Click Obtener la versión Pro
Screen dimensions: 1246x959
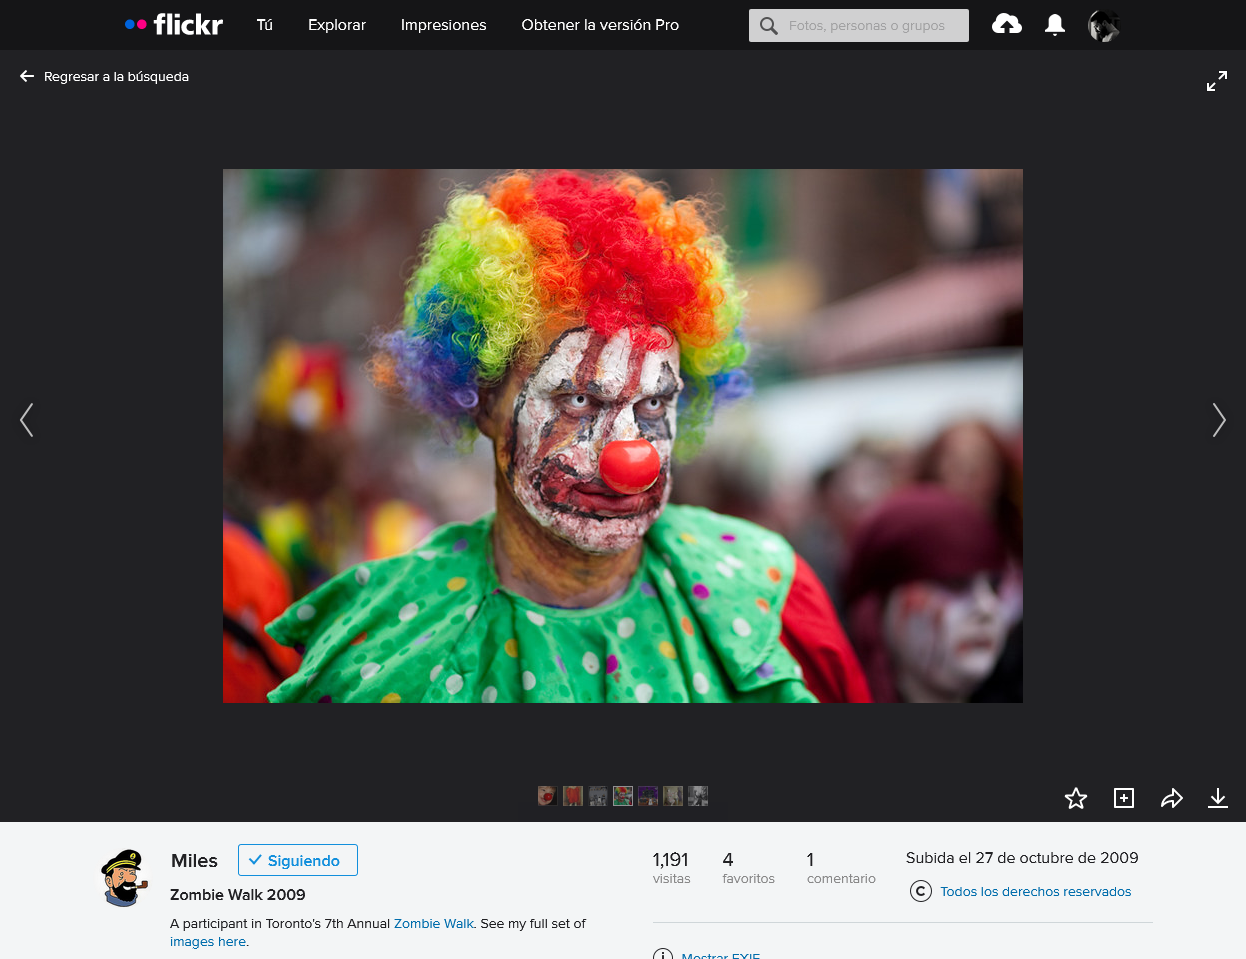(x=600, y=25)
